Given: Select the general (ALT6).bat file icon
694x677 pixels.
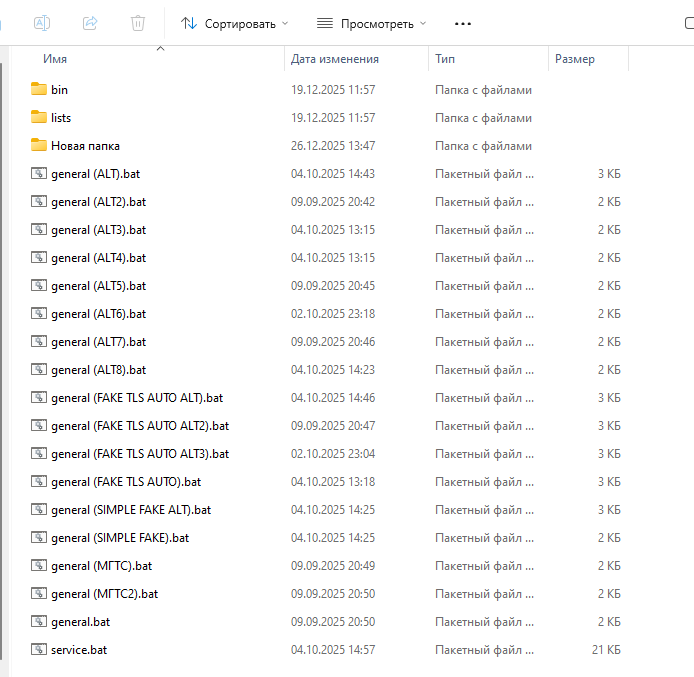Looking at the screenshot, I should [39, 313].
